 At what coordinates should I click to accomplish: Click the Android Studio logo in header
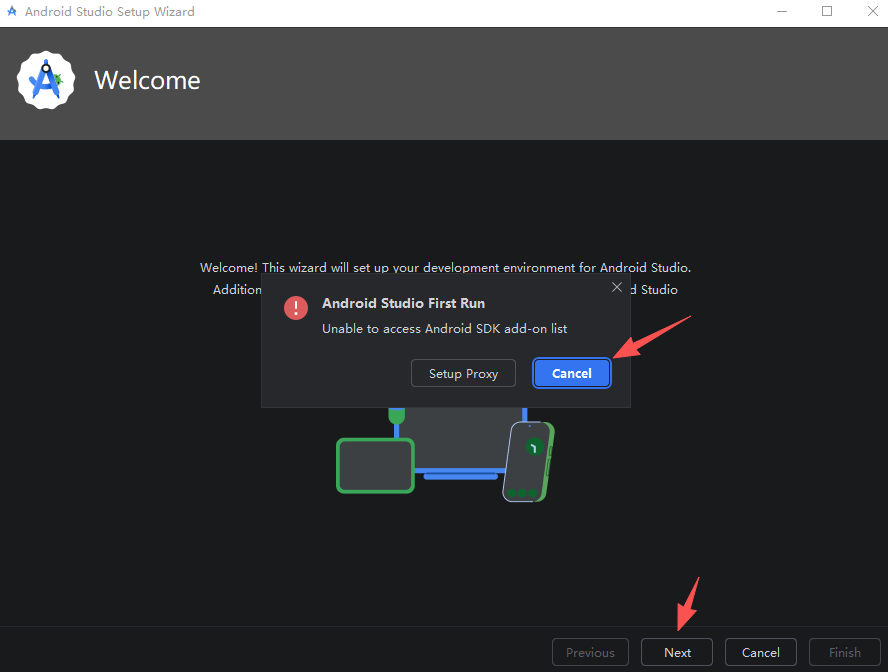tap(46, 80)
